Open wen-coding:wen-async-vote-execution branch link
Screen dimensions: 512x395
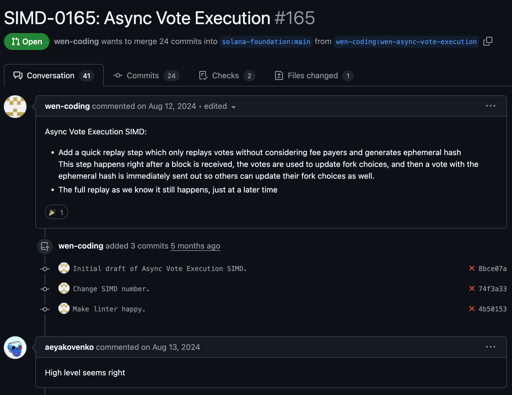click(x=406, y=42)
